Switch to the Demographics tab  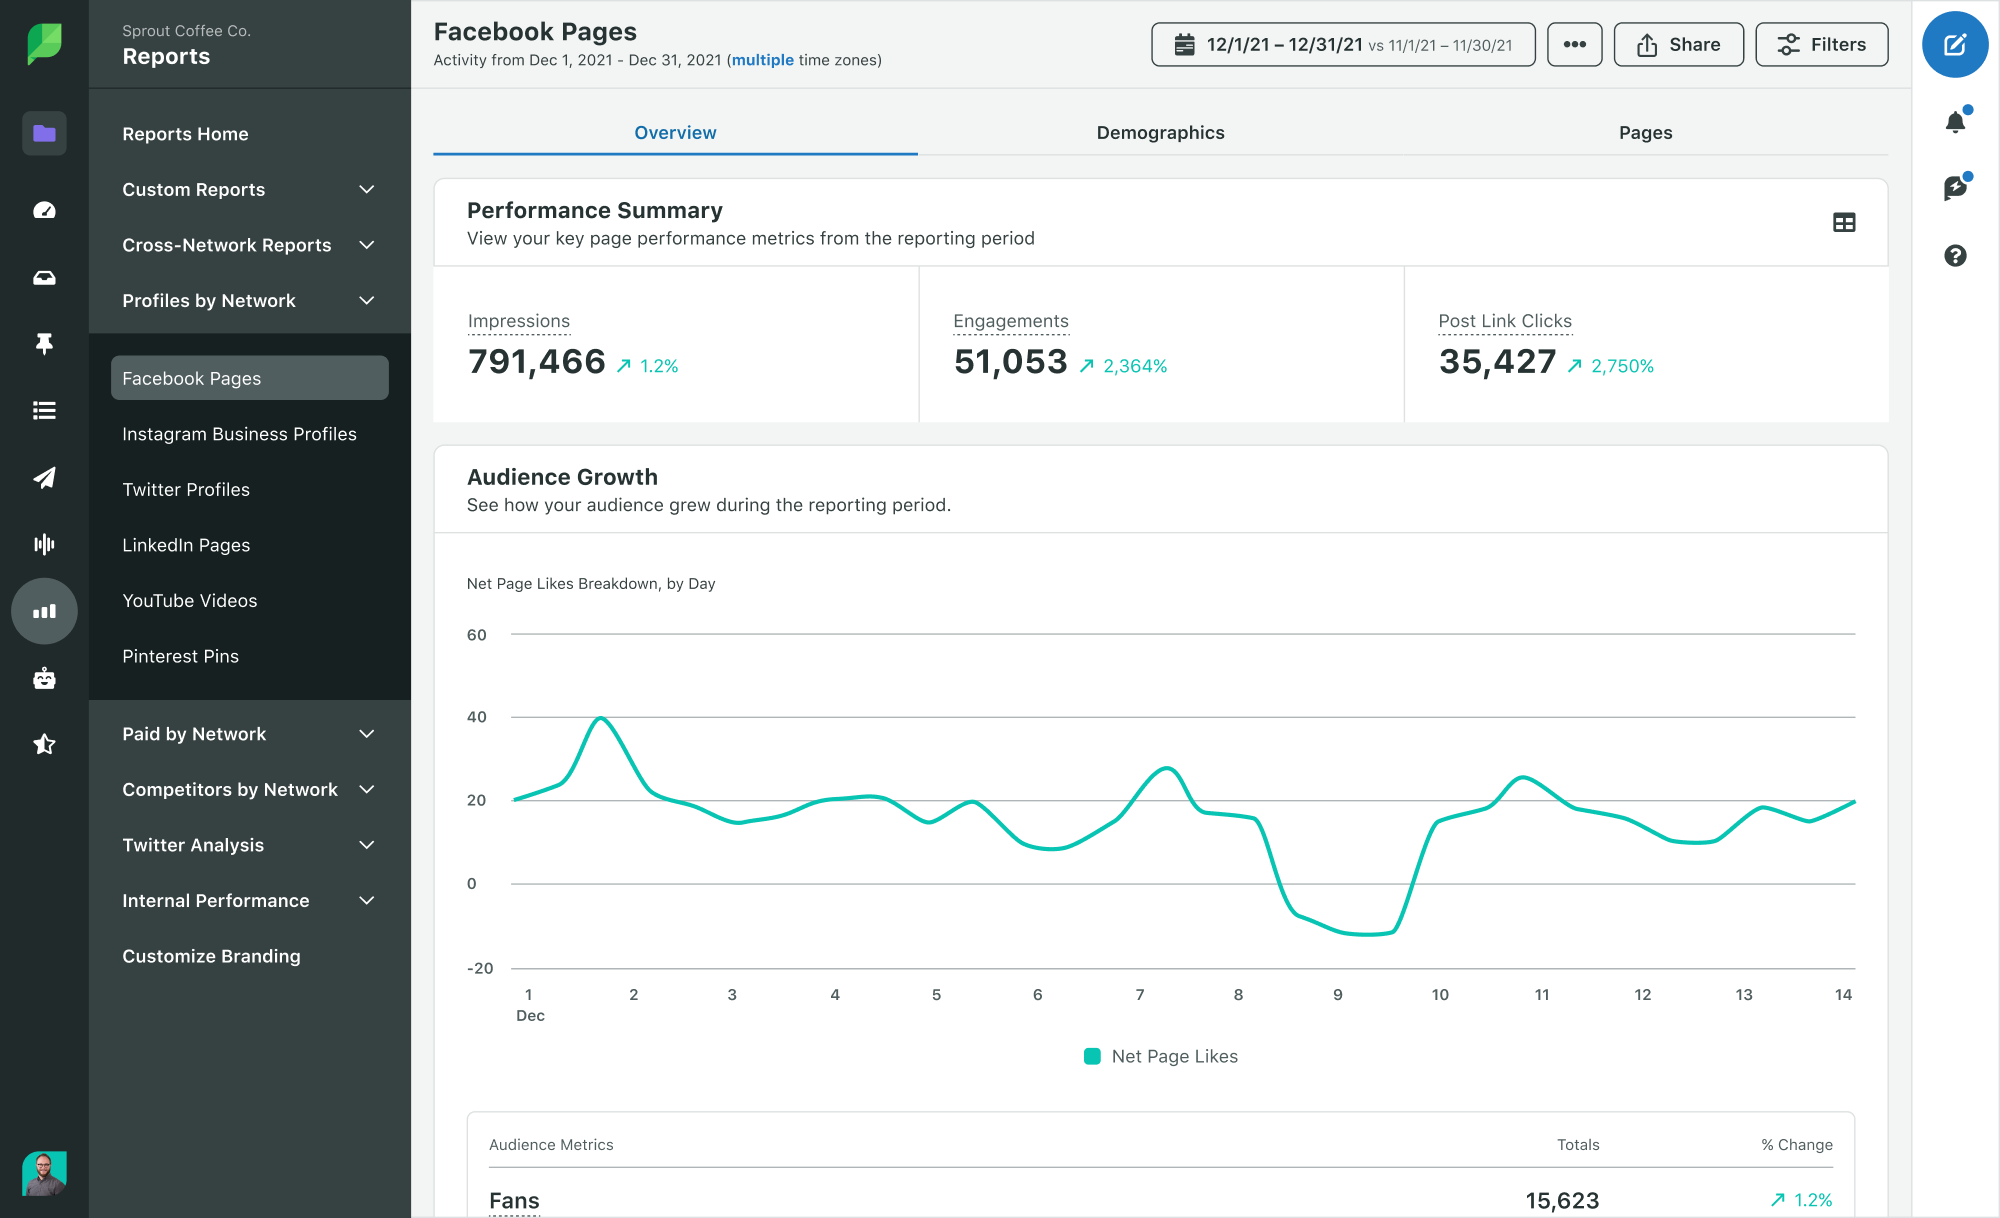click(x=1159, y=133)
